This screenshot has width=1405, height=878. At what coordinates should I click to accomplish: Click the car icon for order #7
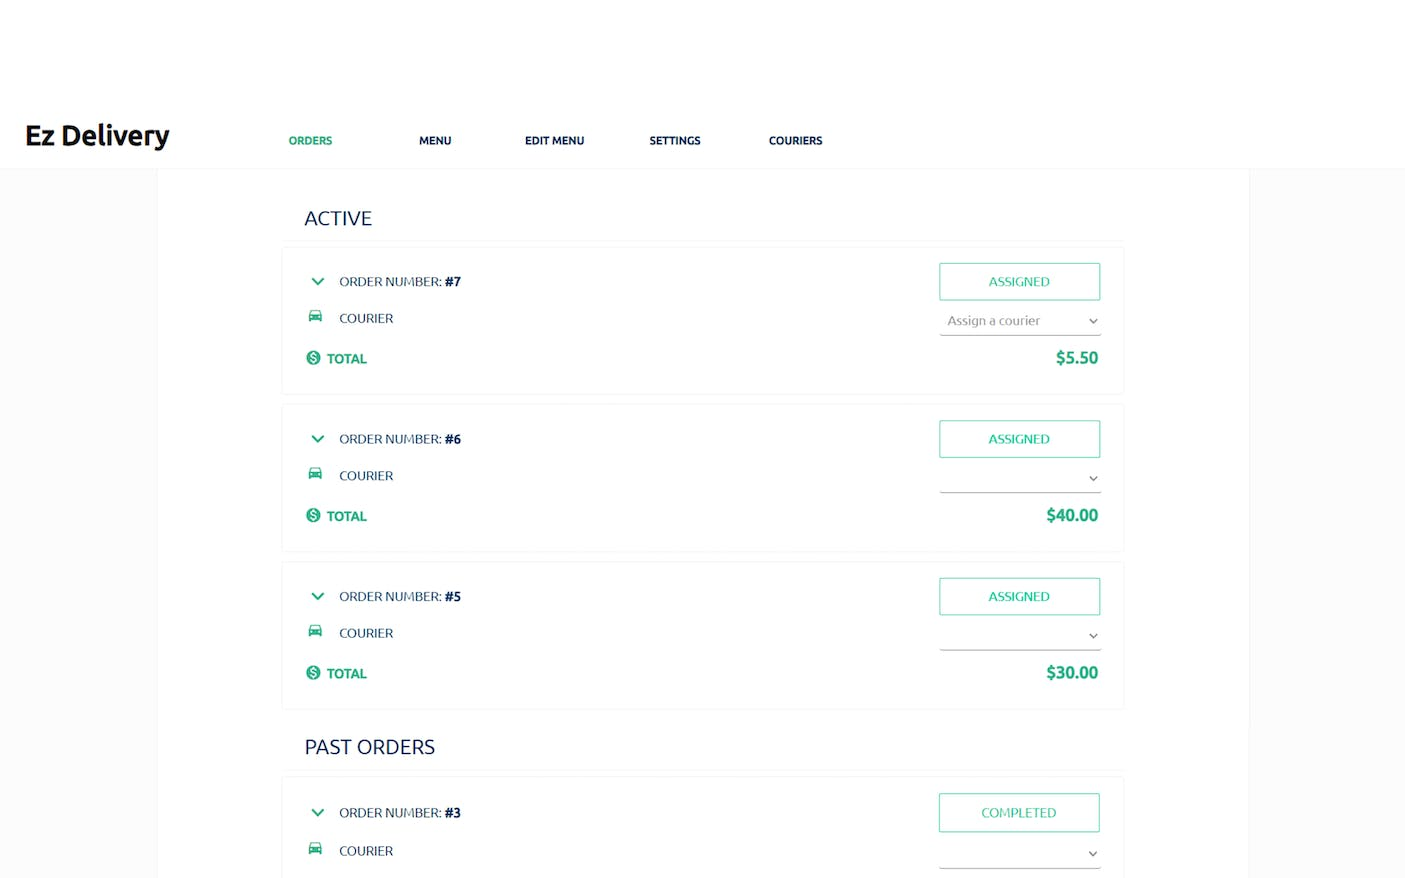[x=315, y=316]
